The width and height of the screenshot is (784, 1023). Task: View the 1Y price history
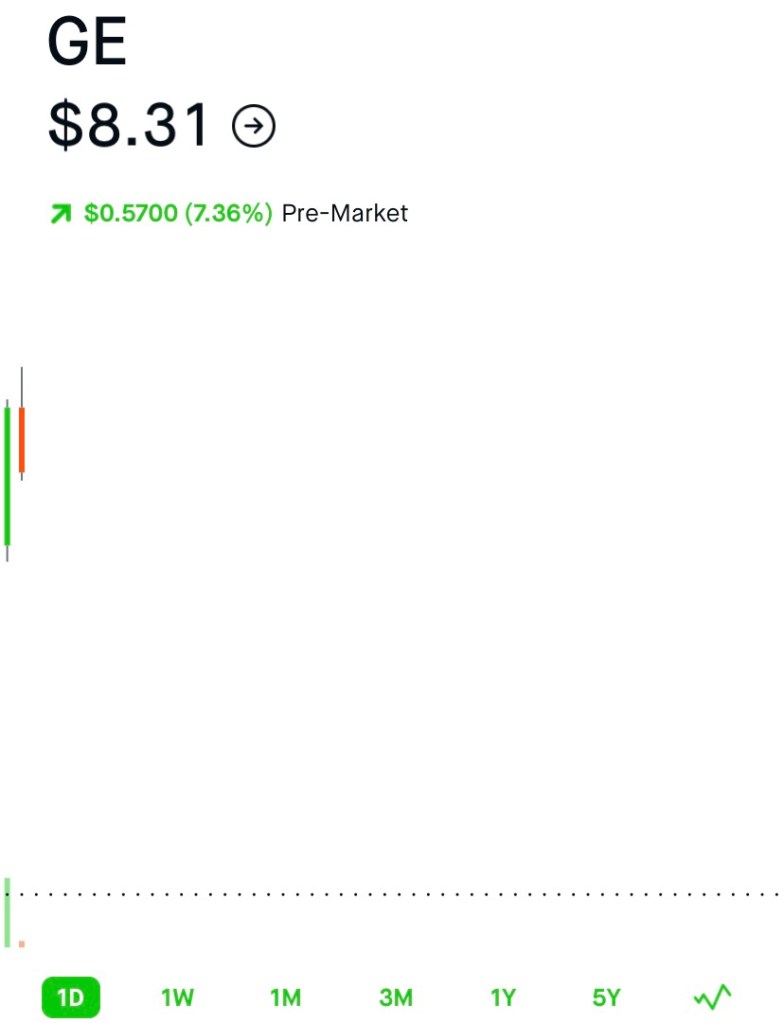[503, 997]
